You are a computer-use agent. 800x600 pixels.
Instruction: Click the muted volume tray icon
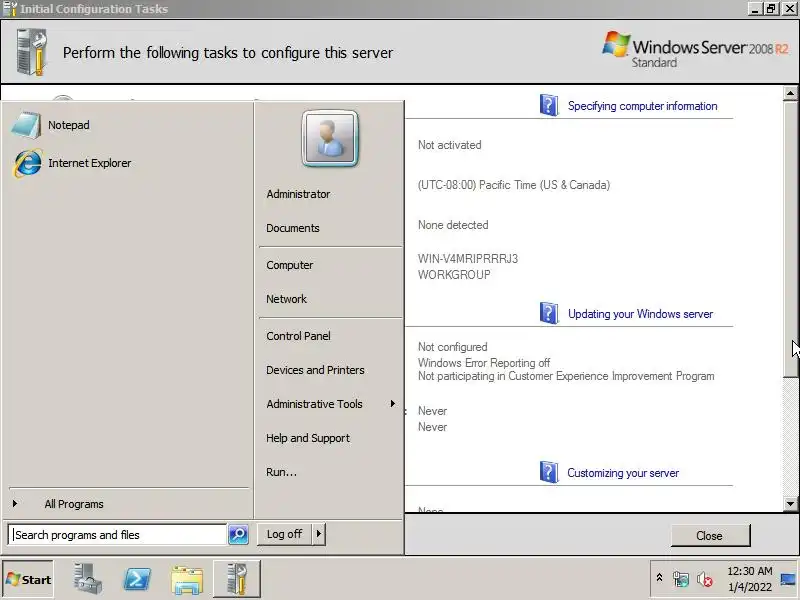(704, 580)
